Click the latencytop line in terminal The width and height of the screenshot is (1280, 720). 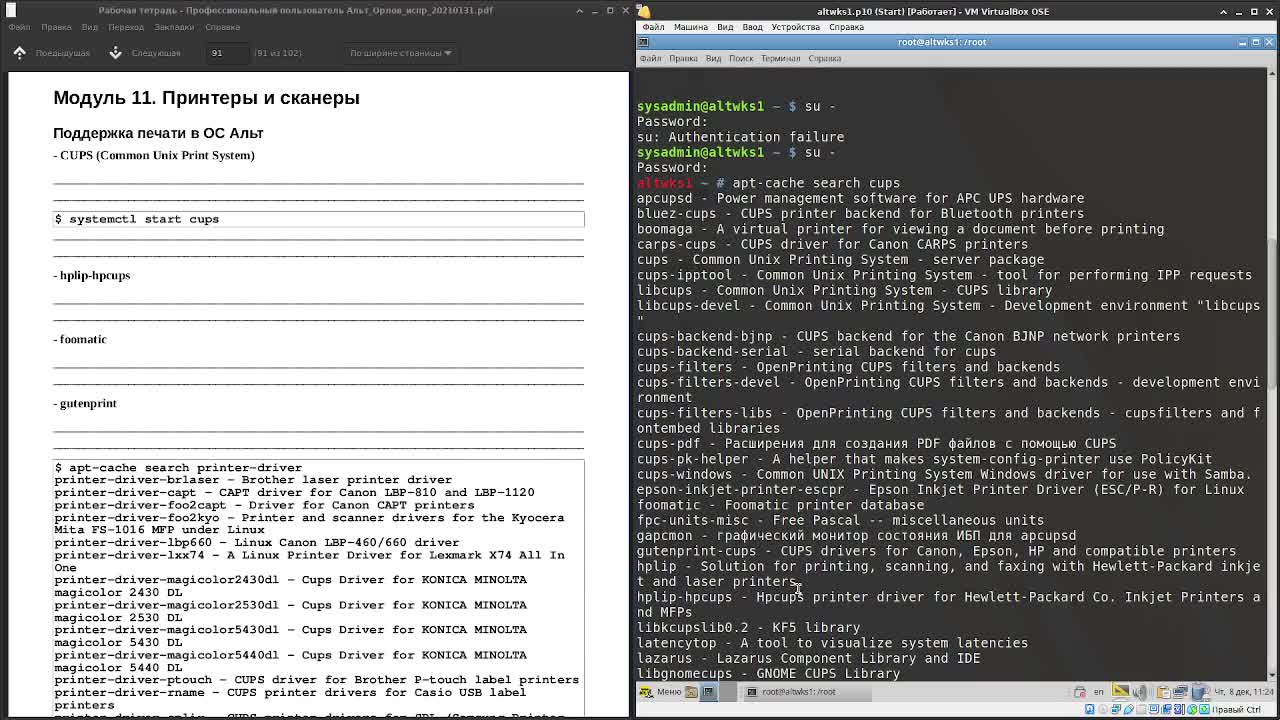832,643
